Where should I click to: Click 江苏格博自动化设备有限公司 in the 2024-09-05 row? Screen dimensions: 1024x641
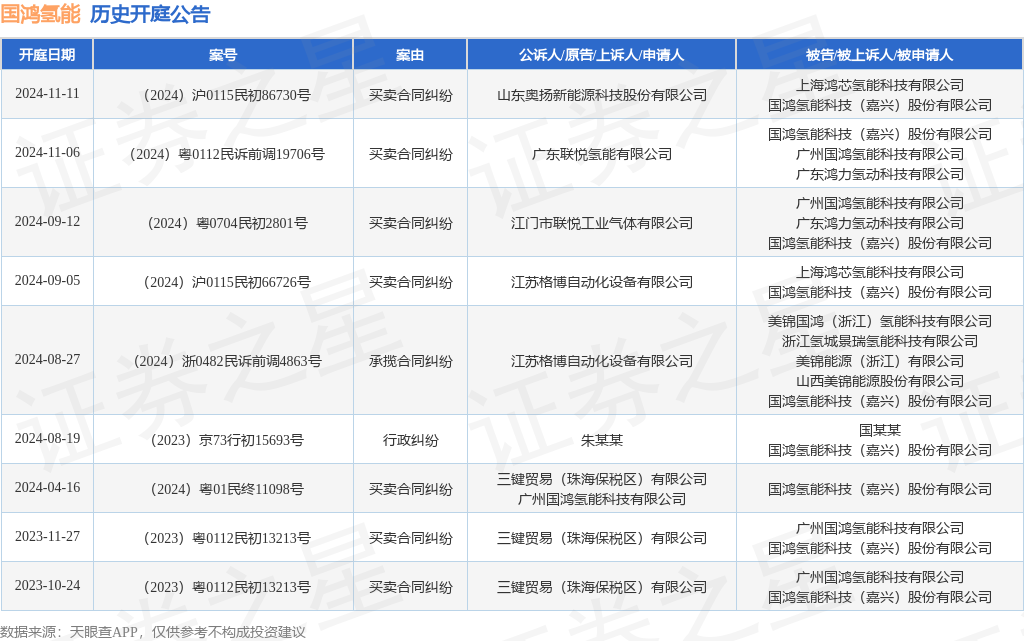[x=601, y=282]
